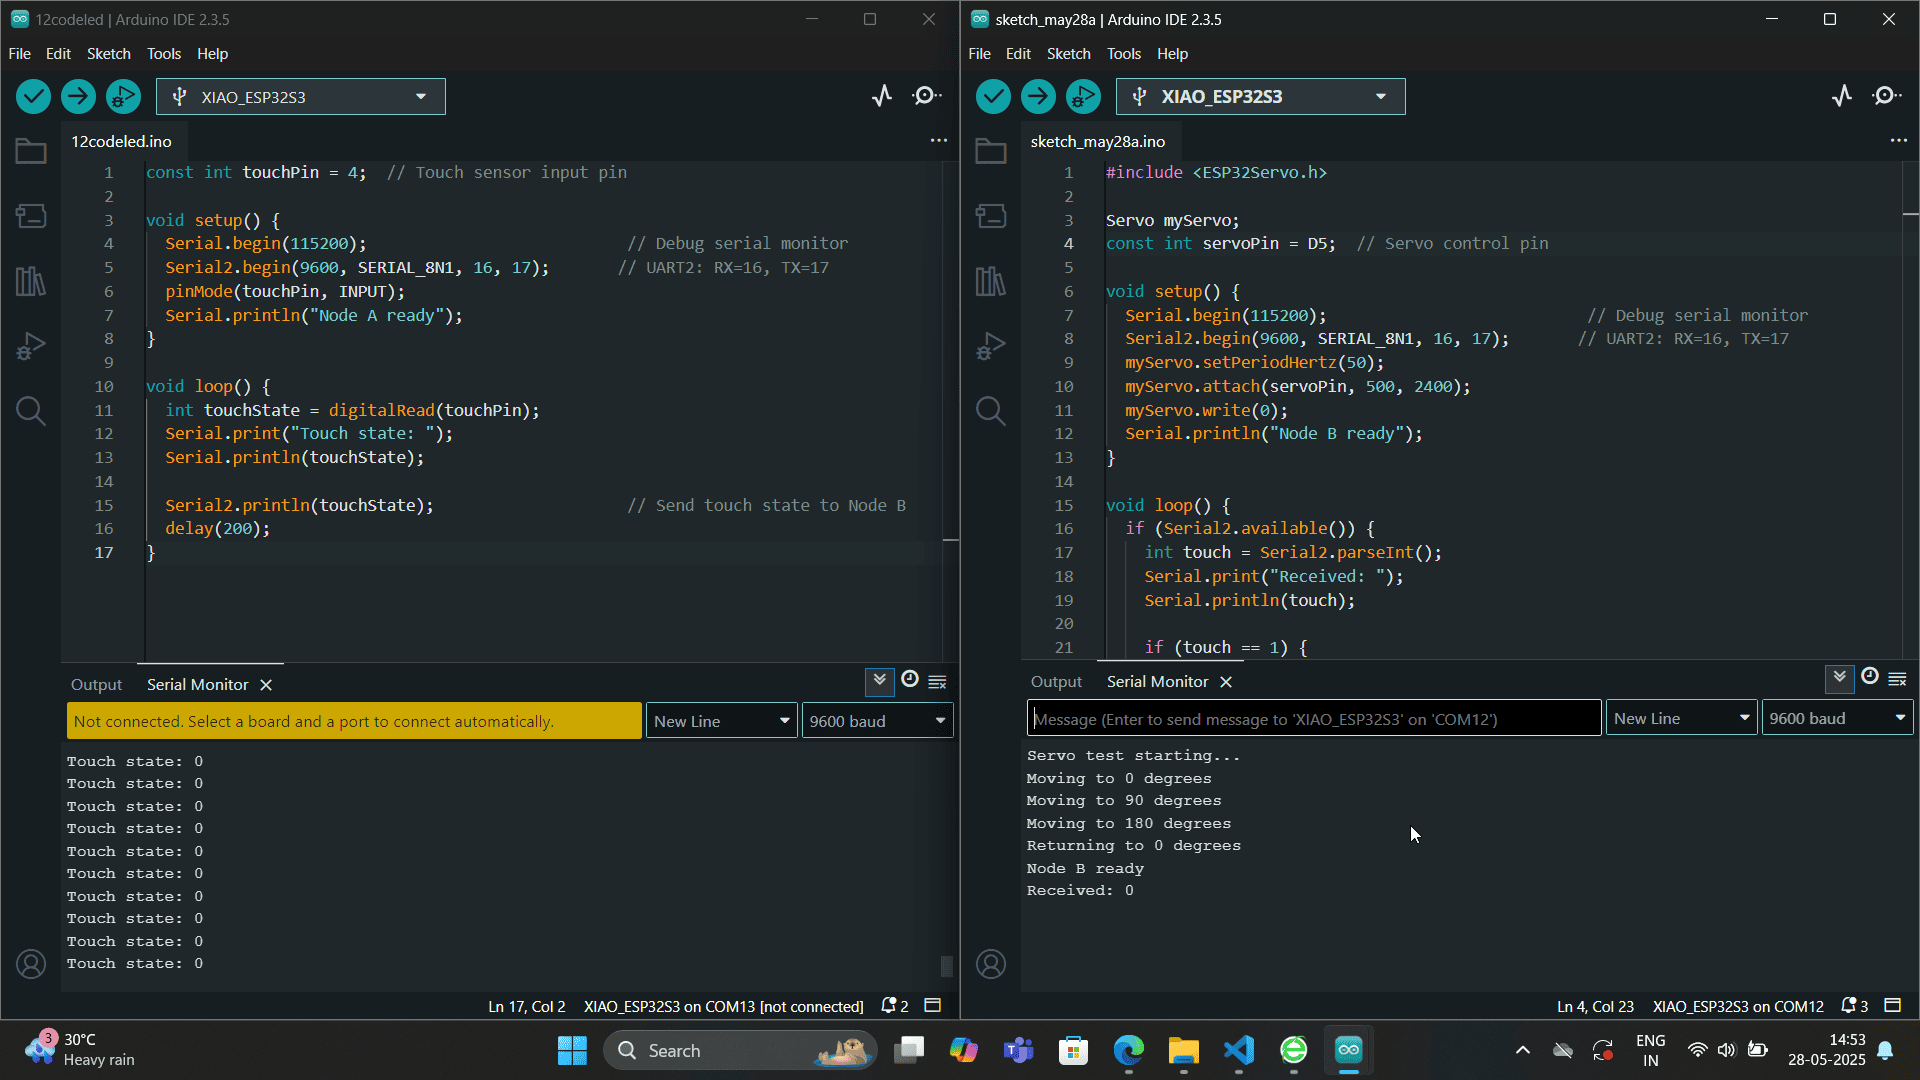The image size is (1920, 1080).
Task: Switch to Output tab in sketch_may28a window
Action: tap(1056, 682)
